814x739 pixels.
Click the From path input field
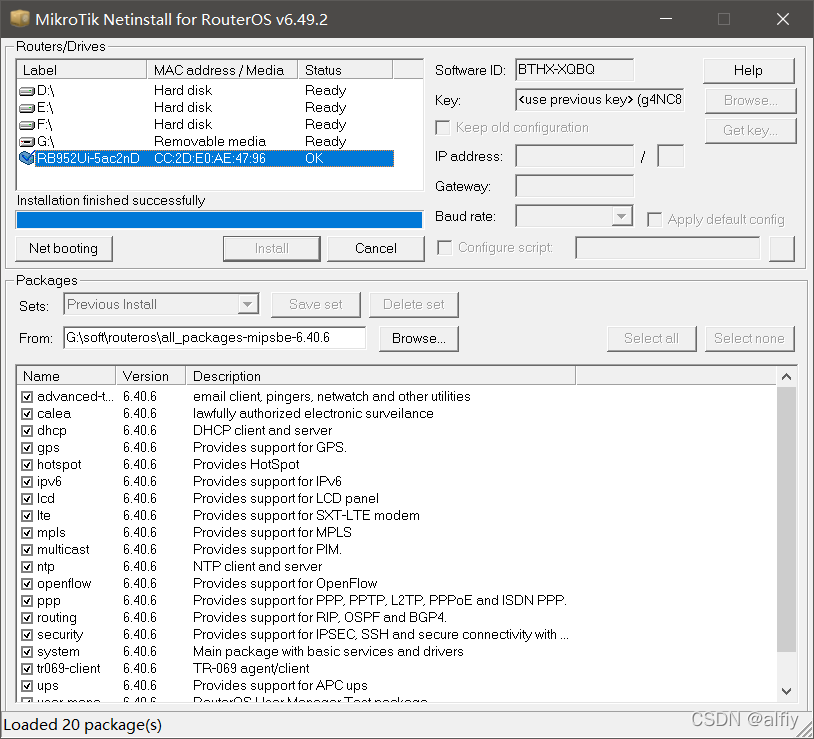(x=214, y=338)
